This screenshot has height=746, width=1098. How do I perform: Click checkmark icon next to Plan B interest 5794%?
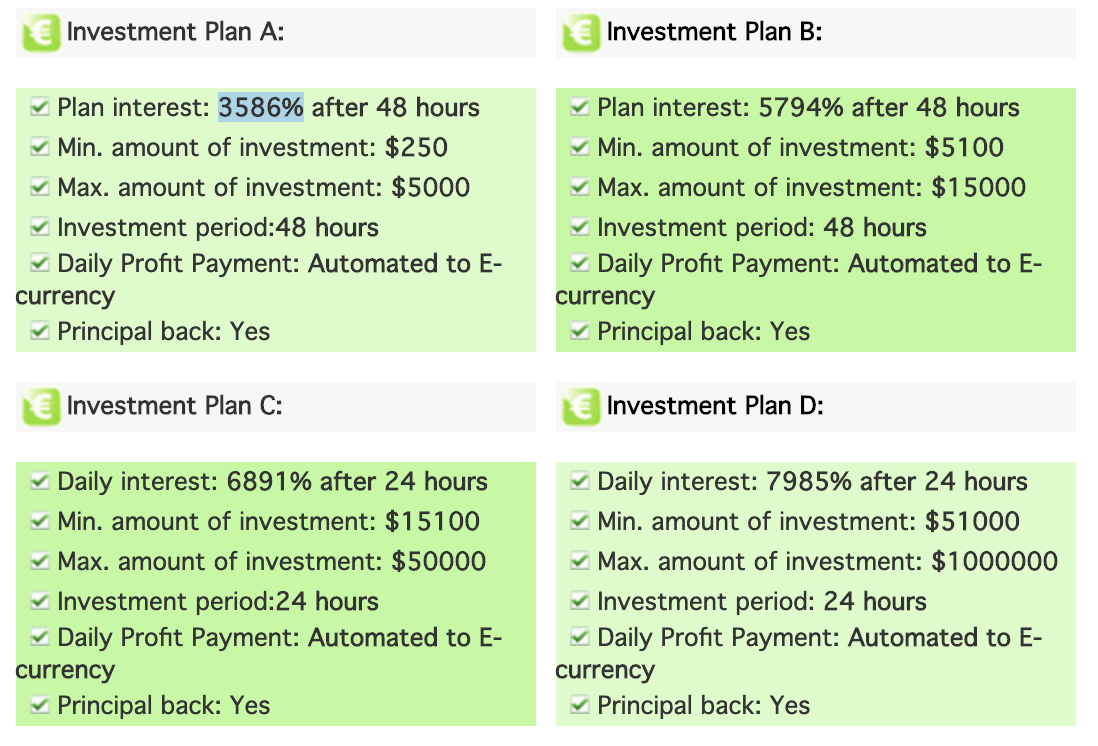point(580,107)
